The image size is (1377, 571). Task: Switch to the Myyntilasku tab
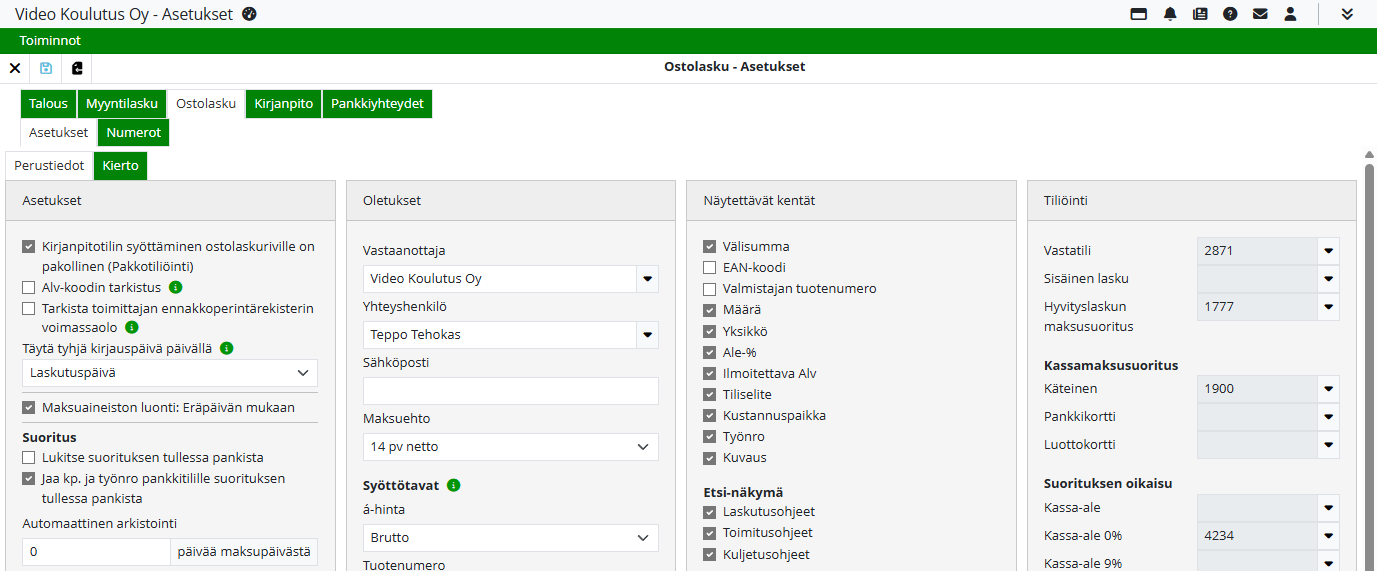click(122, 104)
